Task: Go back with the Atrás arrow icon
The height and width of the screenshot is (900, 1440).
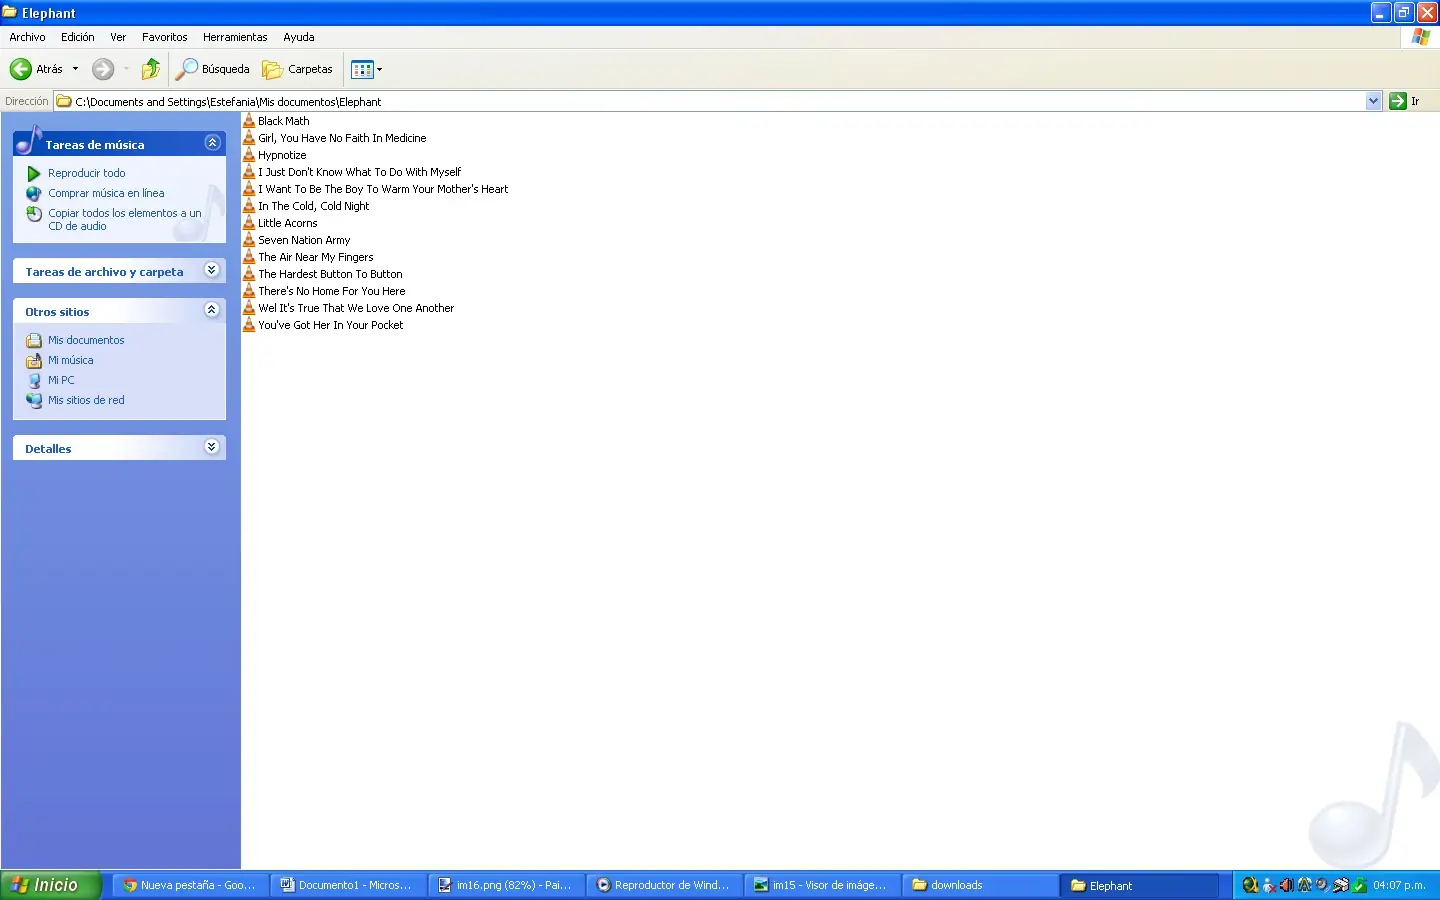Action: pyautogui.click(x=21, y=69)
